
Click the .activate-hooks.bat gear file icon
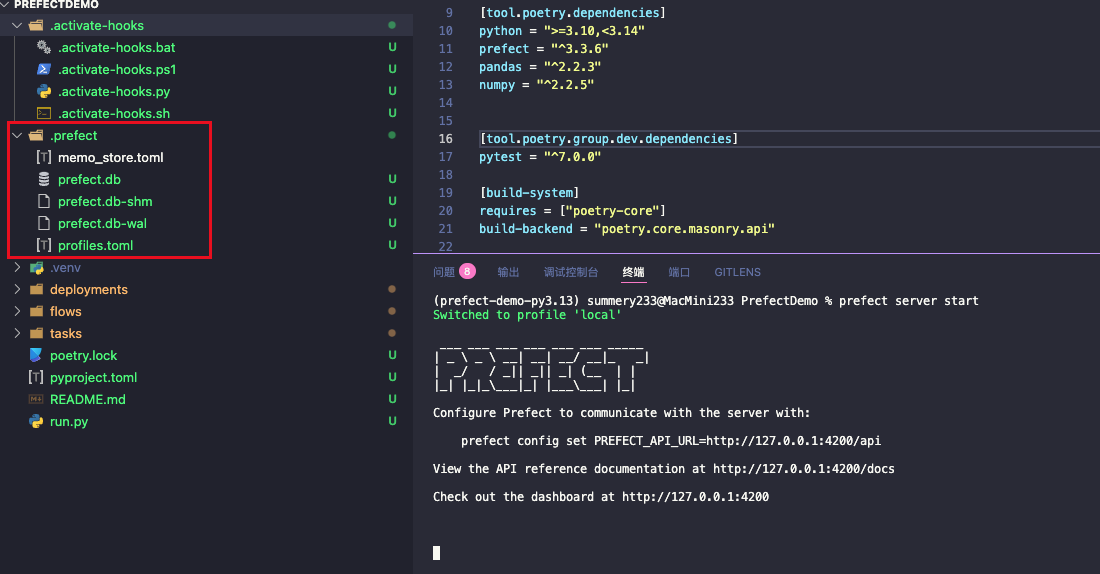[43, 47]
